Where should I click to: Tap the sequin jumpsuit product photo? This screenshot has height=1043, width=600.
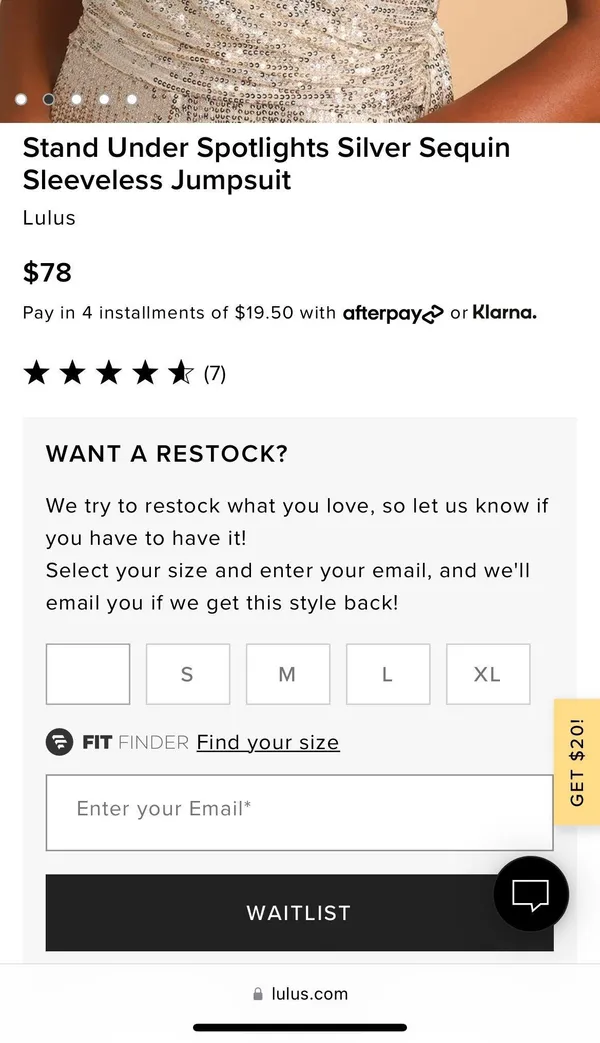(x=300, y=61)
